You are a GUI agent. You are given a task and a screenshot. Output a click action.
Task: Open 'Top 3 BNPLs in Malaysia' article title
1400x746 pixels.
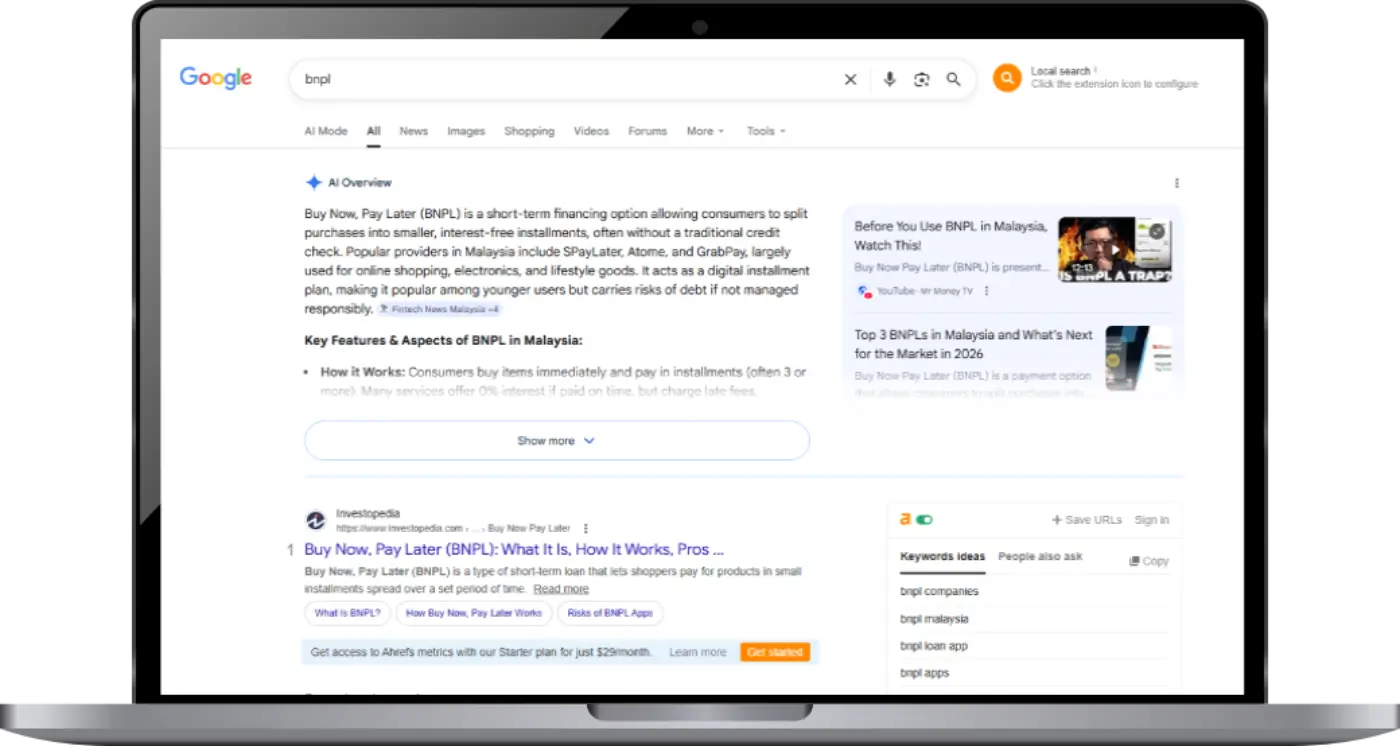pyautogui.click(x=974, y=344)
